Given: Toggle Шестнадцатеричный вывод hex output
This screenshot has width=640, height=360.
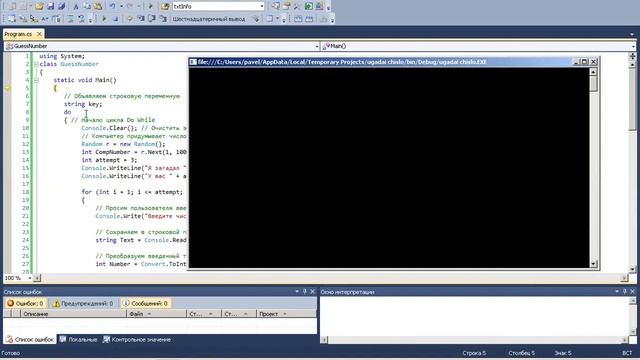Looking at the screenshot, I should (209, 19).
